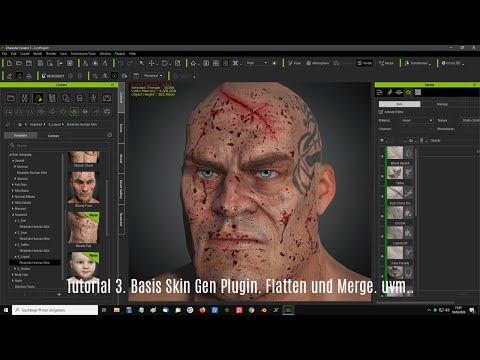
Task: Save project using the floppy disk icon
Action: [29, 63]
